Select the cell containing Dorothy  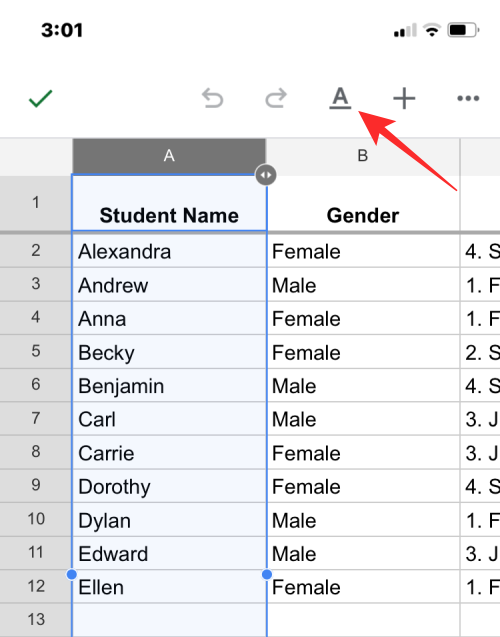(169, 486)
